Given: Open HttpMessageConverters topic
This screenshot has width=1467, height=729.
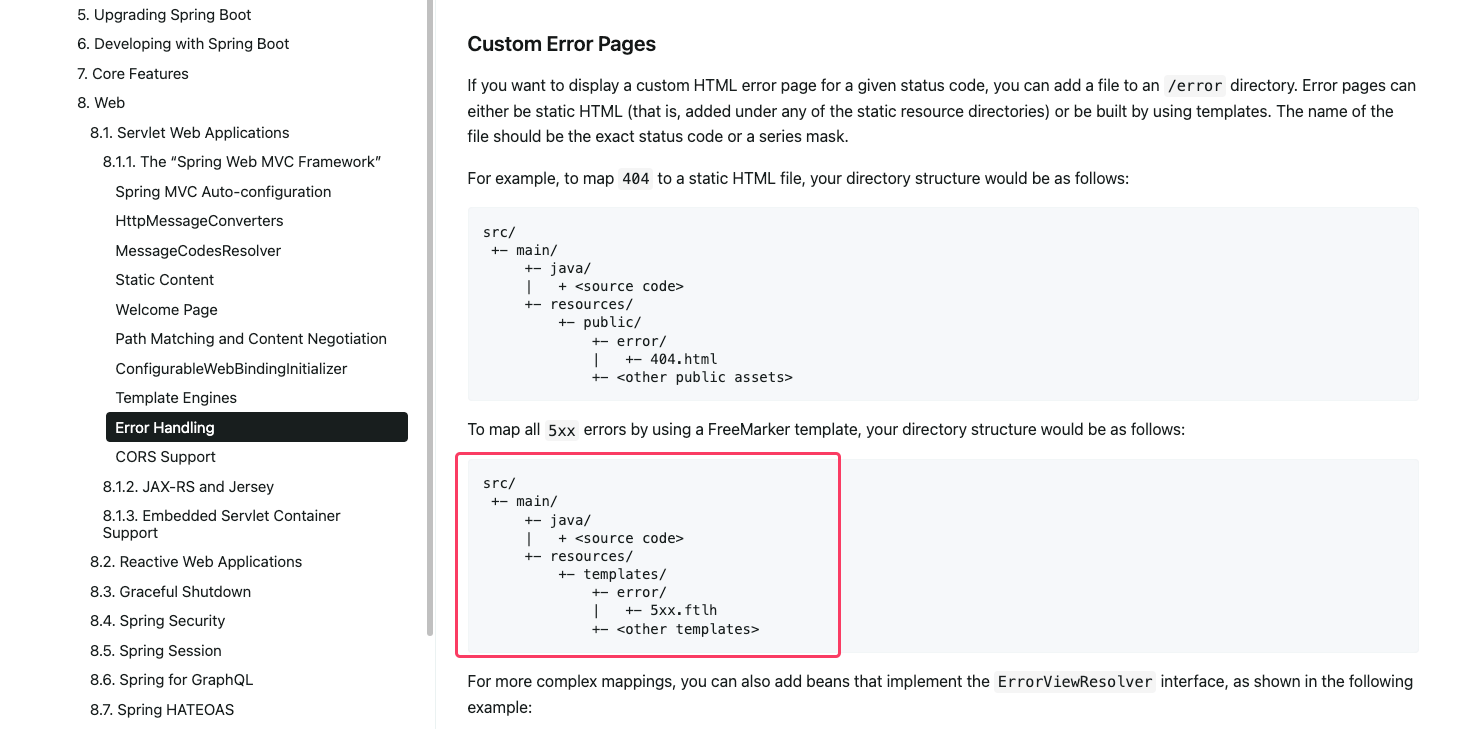Looking at the screenshot, I should [x=199, y=221].
